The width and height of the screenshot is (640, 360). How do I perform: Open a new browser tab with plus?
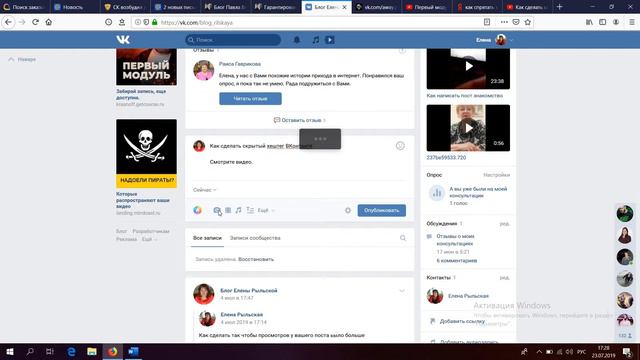pos(560,7)
